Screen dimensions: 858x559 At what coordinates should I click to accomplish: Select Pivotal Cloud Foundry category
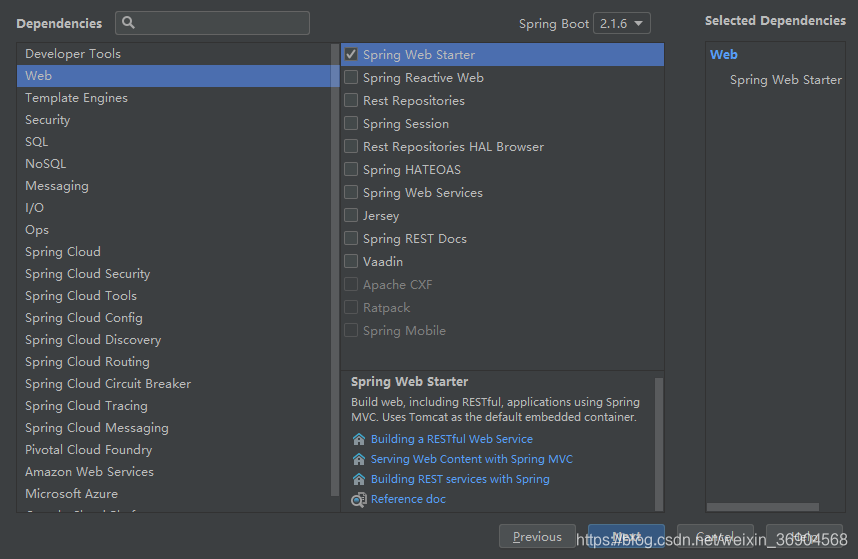[174, 450]
